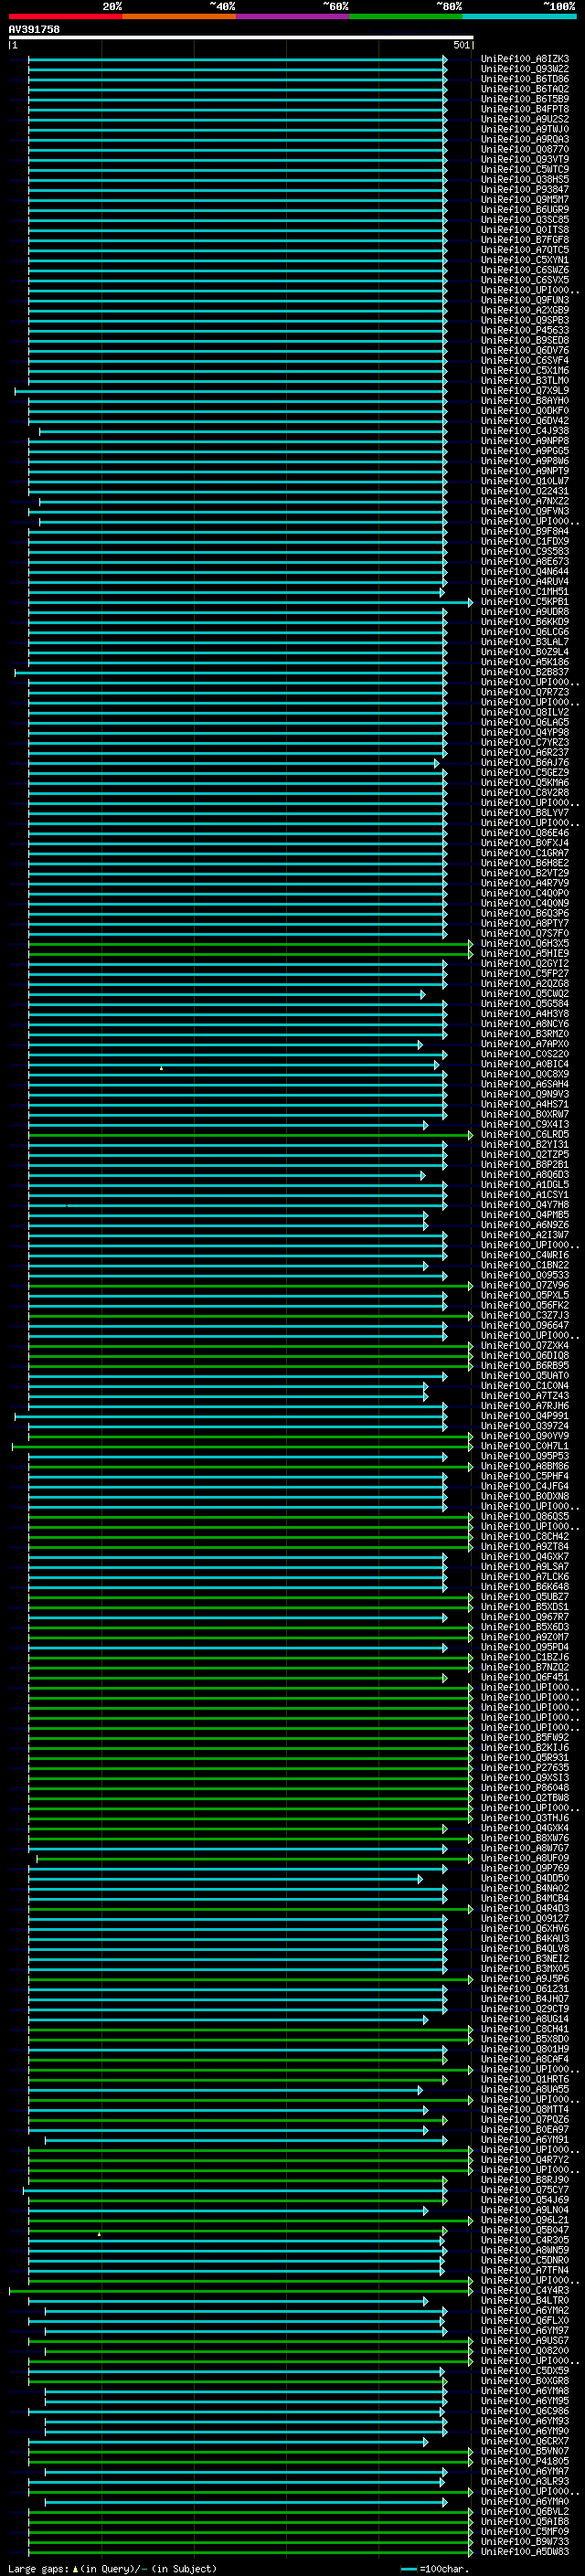Select the UniRef100_C9X4I3 label
585x2576 pixels.
click(x=525, y=1125)
